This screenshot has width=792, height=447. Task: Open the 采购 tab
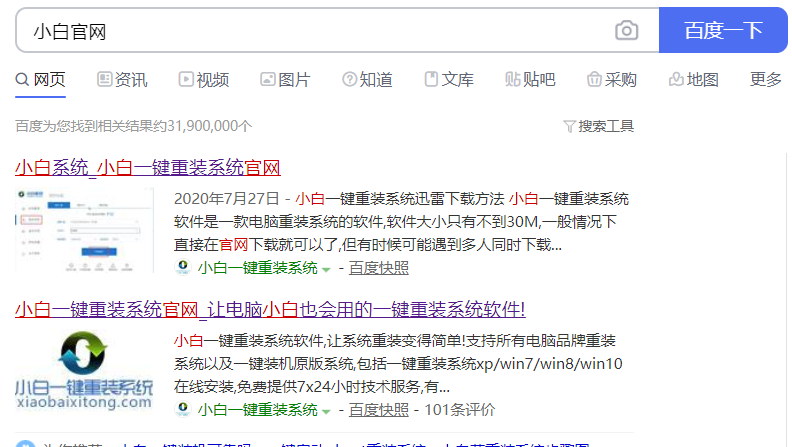coord(611,80)
